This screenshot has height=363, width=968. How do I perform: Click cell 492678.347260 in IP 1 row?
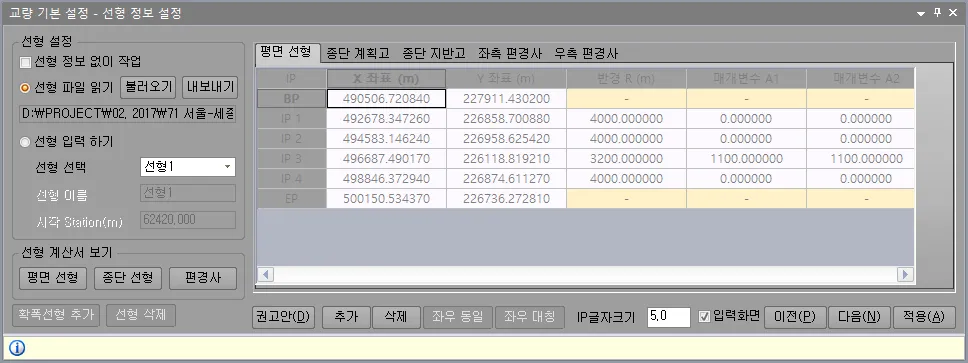pos(386,119)
